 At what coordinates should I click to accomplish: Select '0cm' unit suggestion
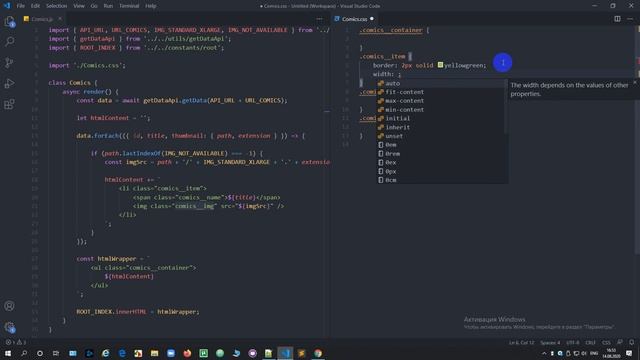click(442, 180)
